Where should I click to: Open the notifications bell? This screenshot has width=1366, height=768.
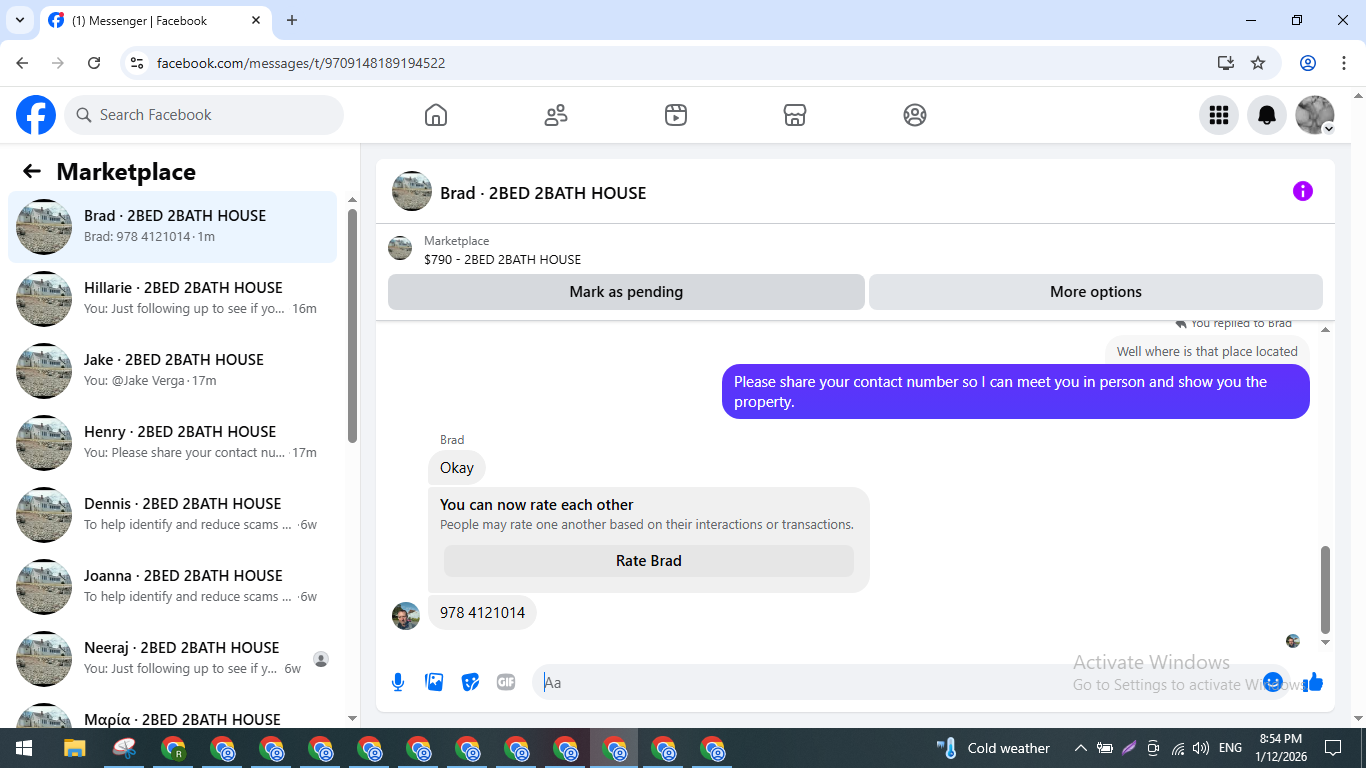click(x=1267, y=115)
